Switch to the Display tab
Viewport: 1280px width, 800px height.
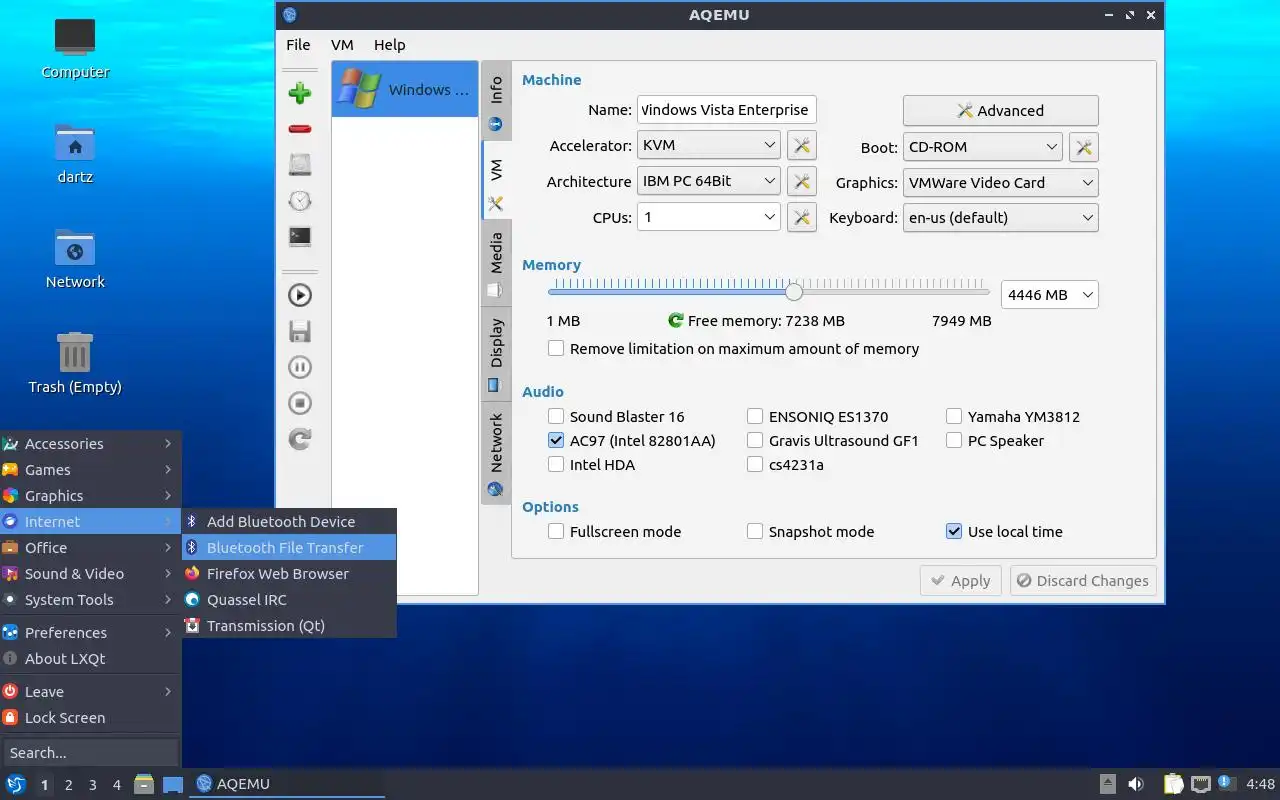496,353
